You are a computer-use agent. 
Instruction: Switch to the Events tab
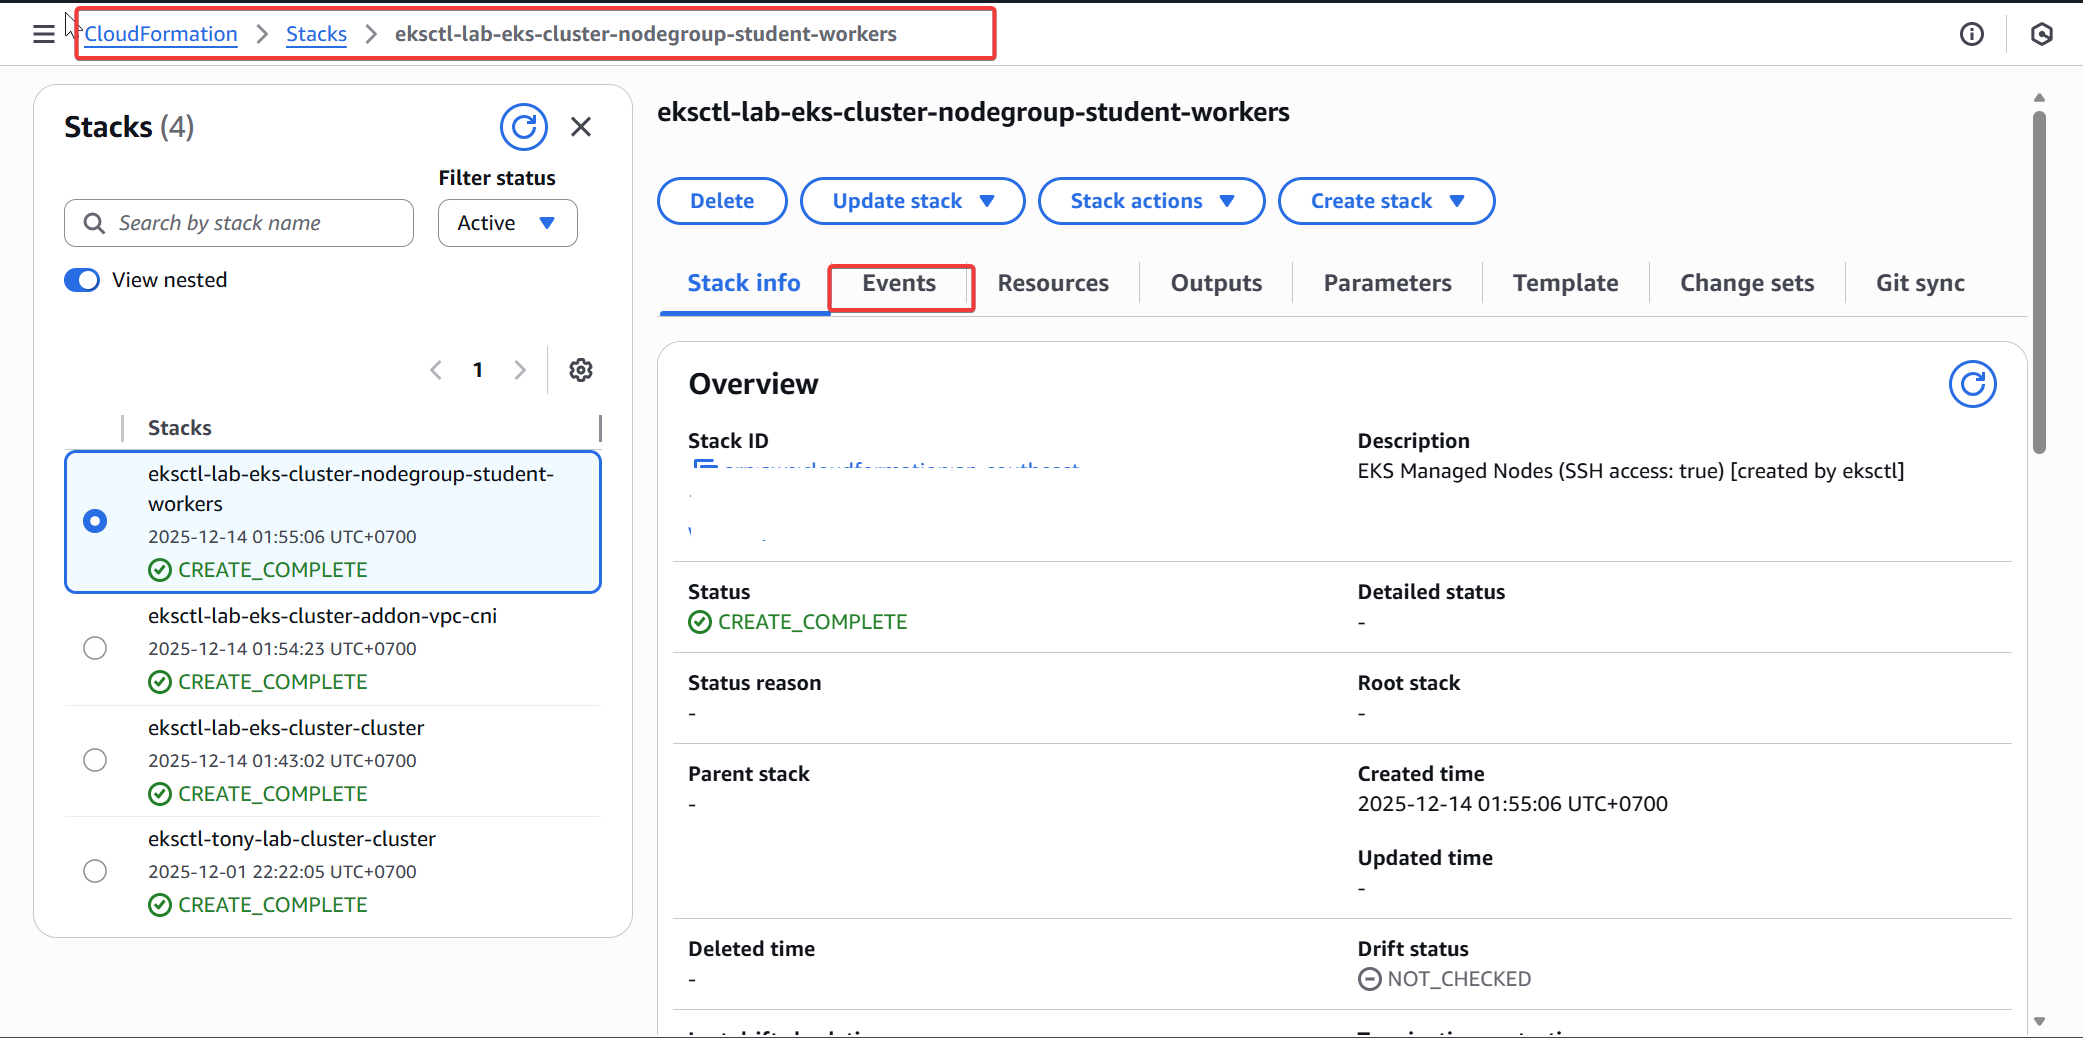[x=899, y=284]
